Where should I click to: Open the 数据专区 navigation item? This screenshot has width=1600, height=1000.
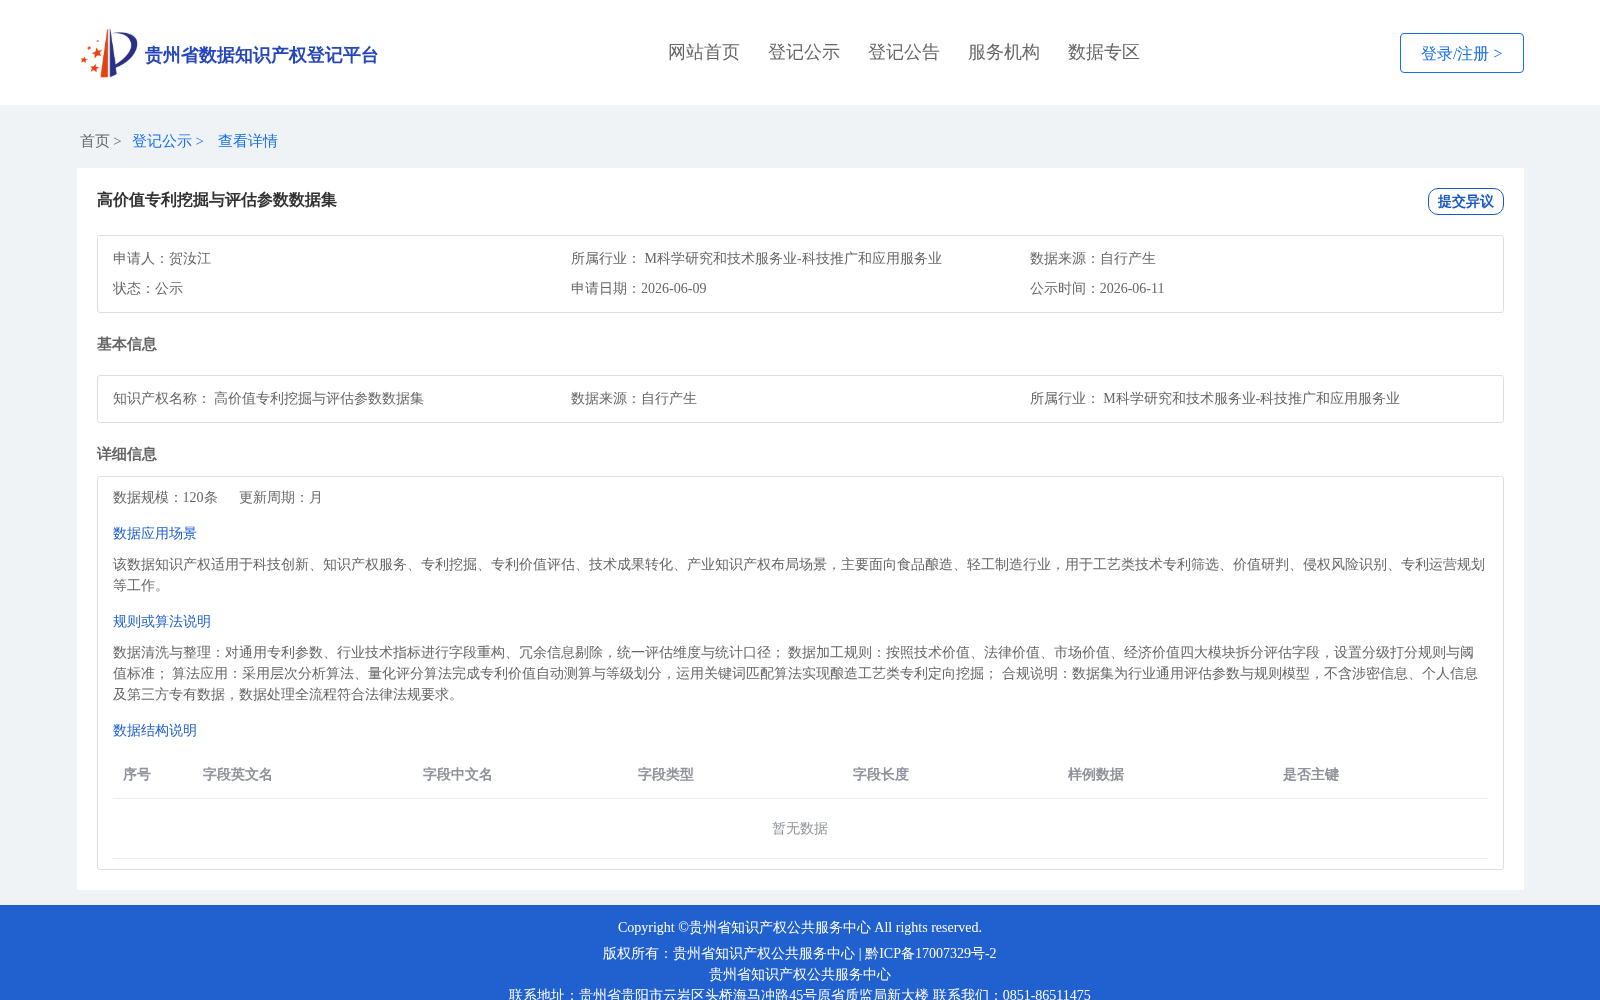point(1104,52)
